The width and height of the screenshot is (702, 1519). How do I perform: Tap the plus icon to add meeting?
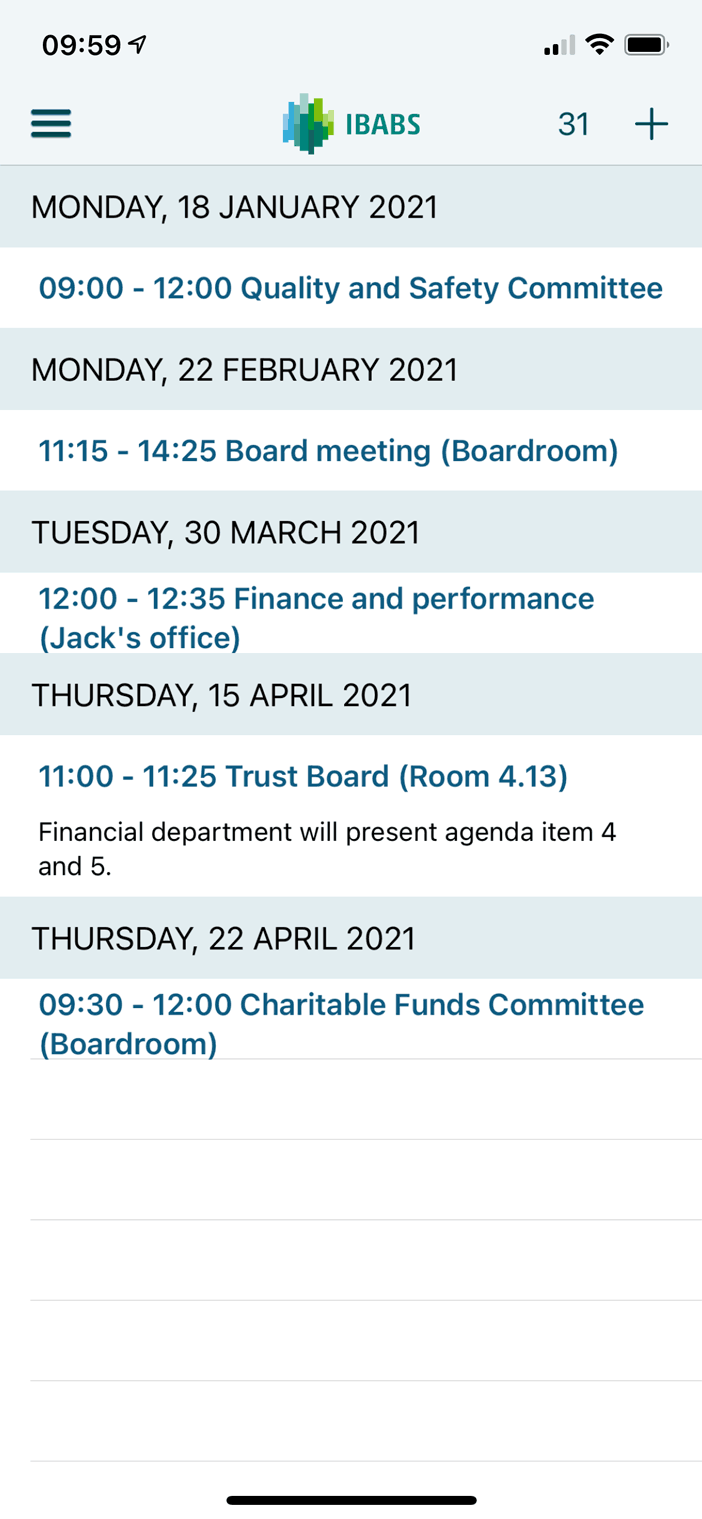[x=651, y=124]
